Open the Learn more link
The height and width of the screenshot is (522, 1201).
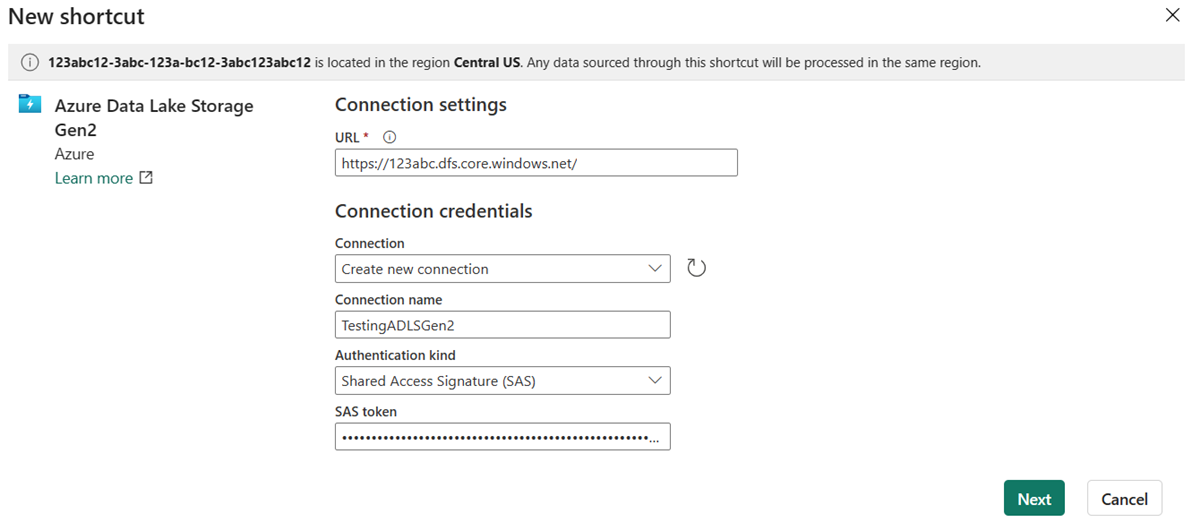[x=94, y=178]
